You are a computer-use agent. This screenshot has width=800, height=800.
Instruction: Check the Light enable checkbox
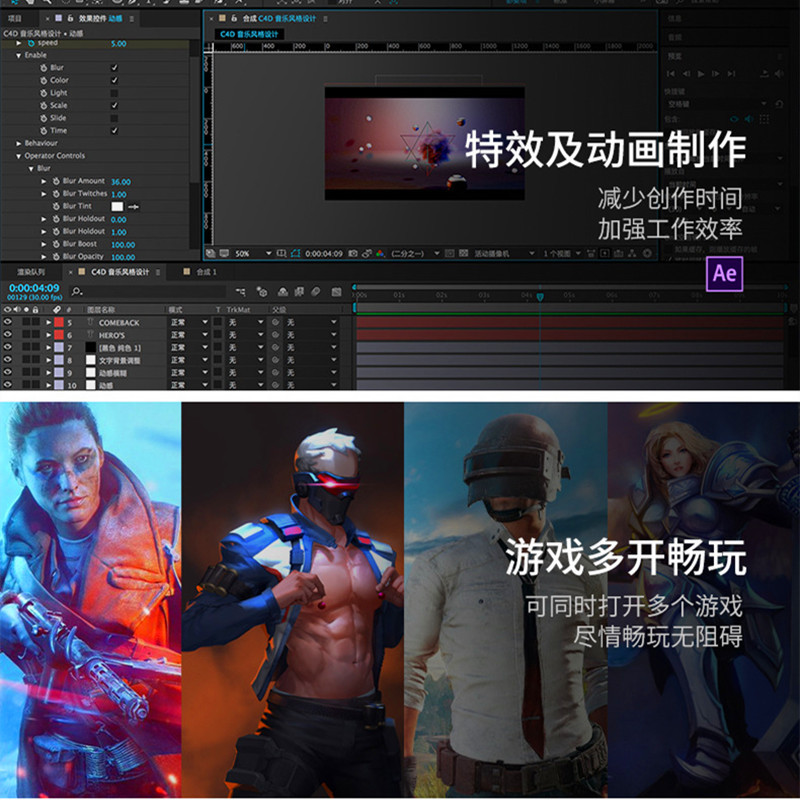[114, 93]
